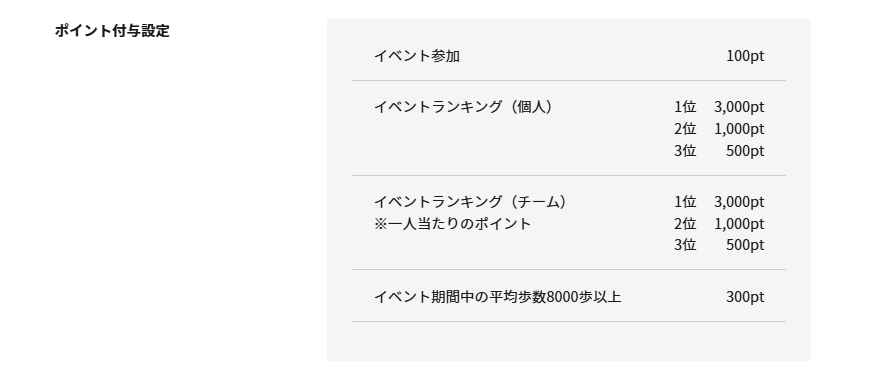
Task: Click the 3位 rank label under 個人
Action: [x=685, y=150]
